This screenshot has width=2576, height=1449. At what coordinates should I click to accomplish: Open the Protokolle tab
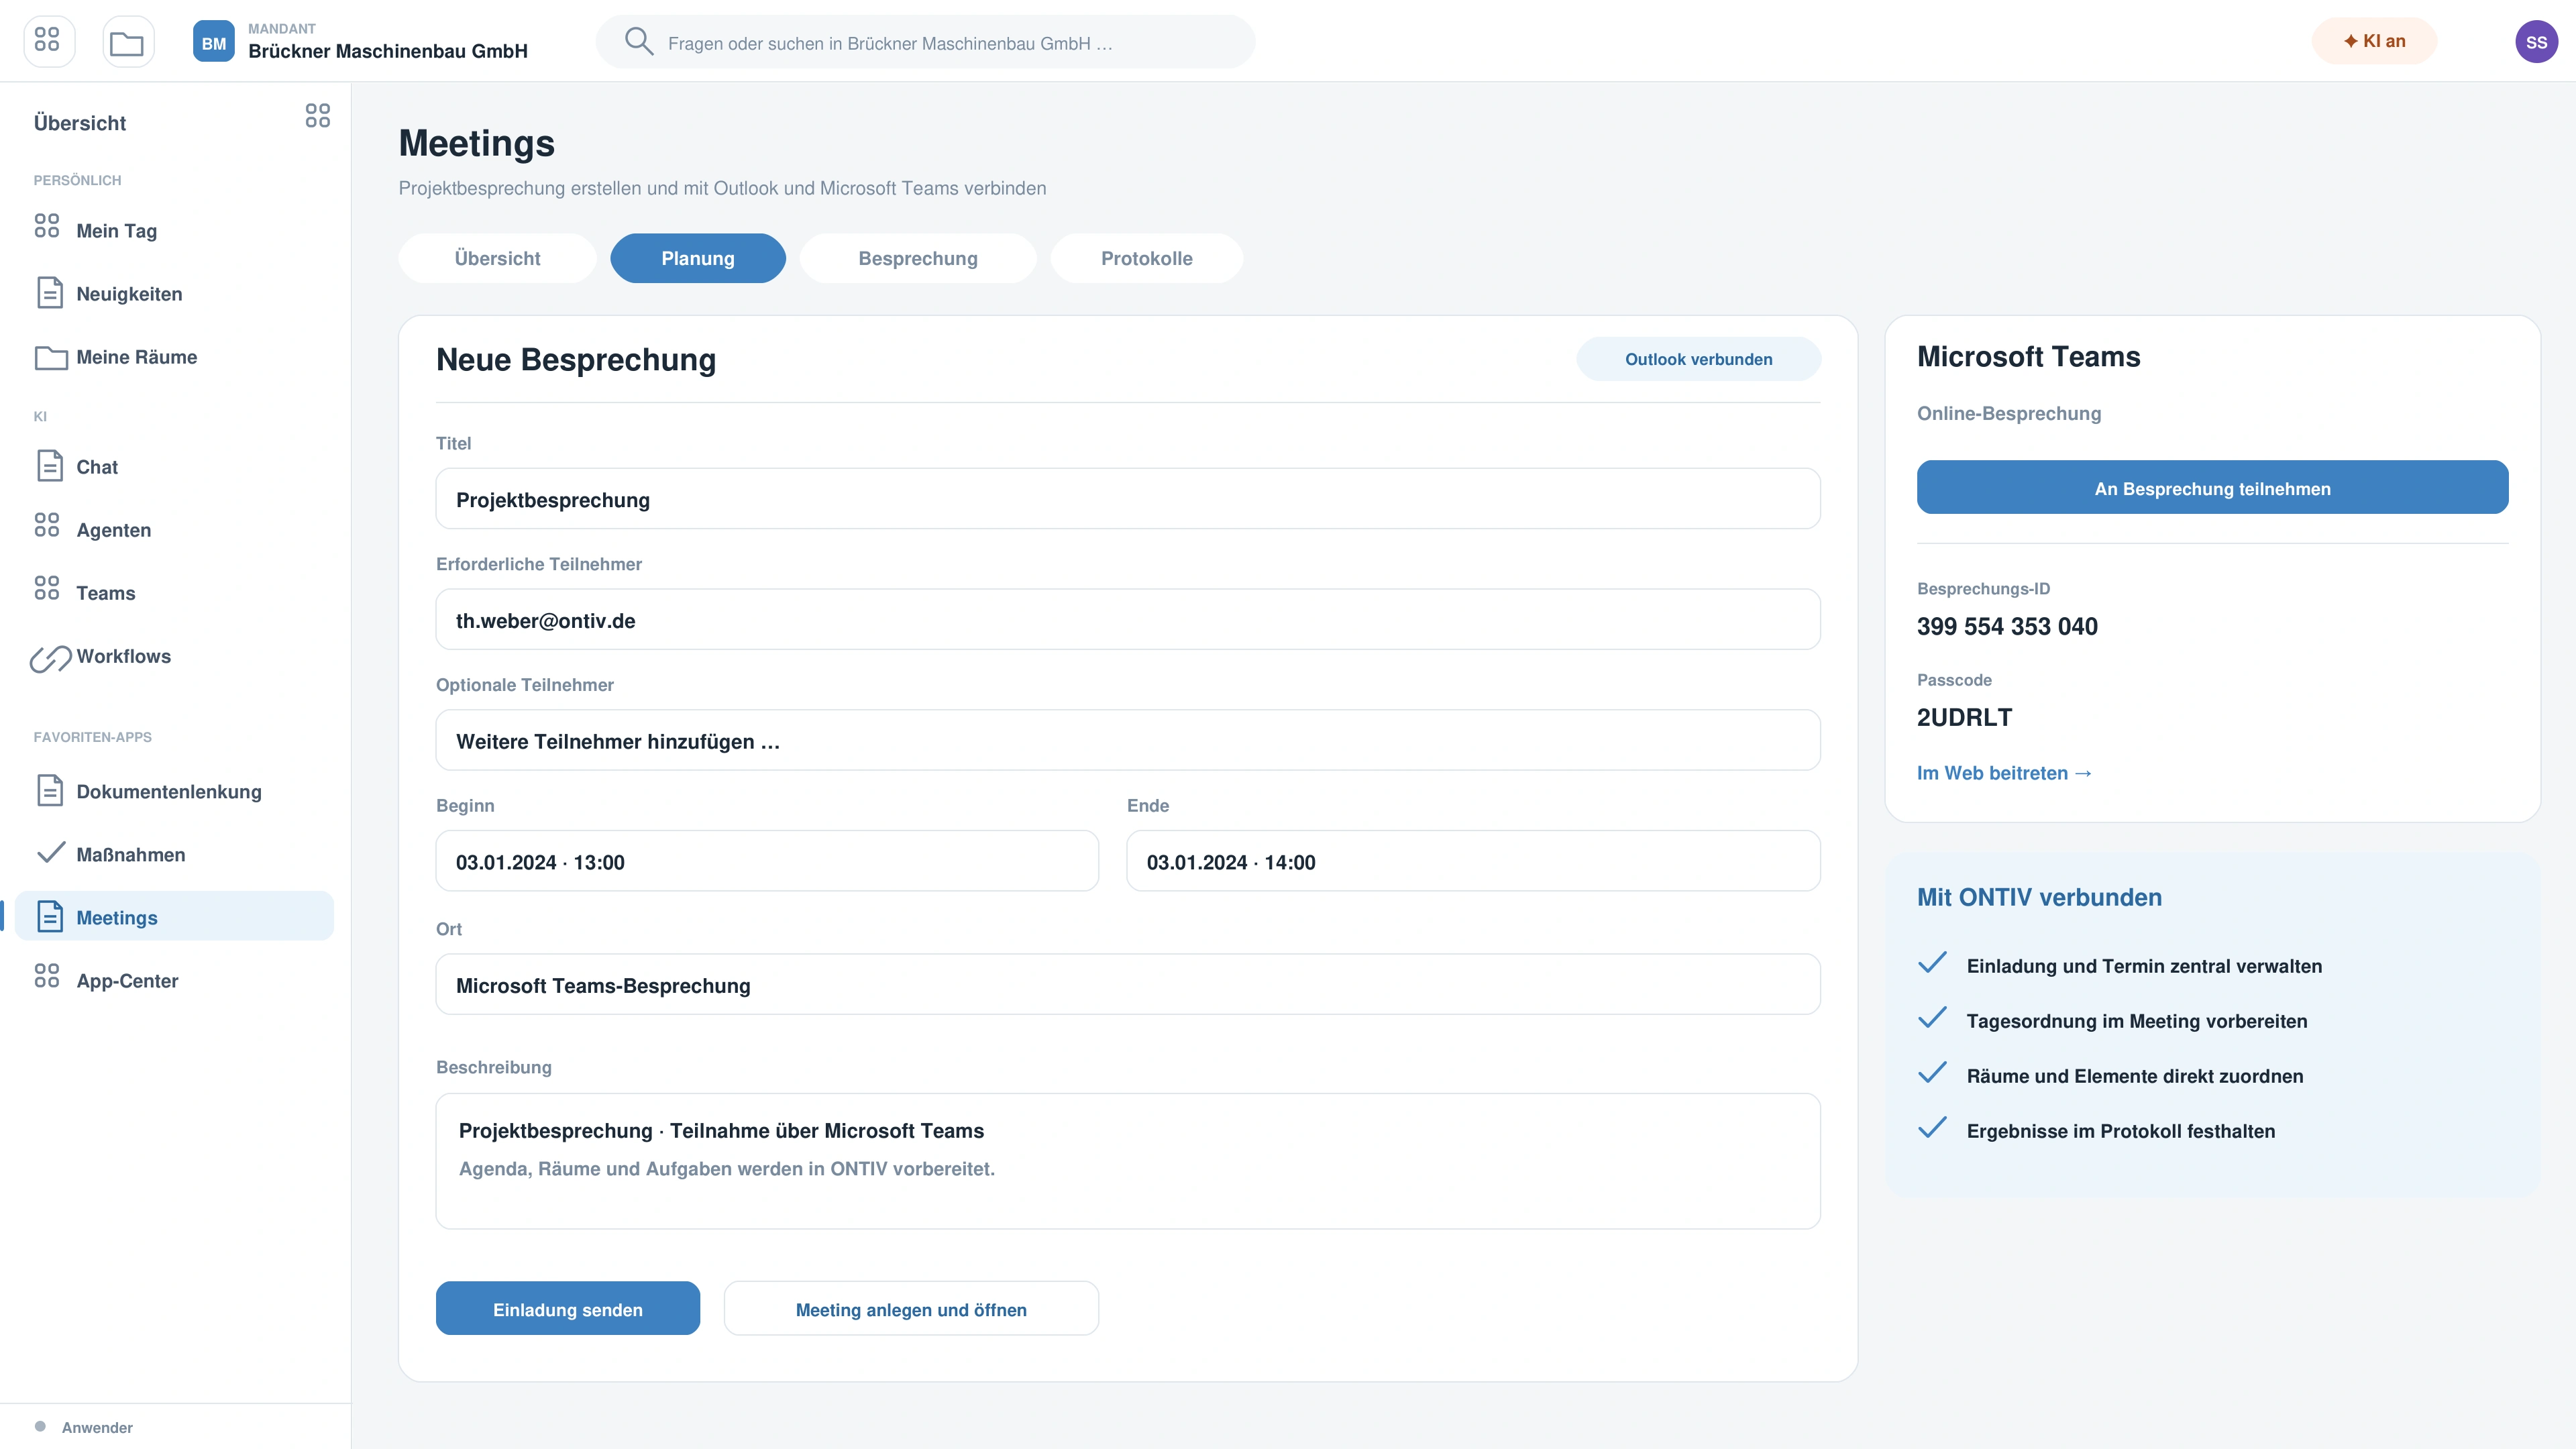coord(1146,258)
